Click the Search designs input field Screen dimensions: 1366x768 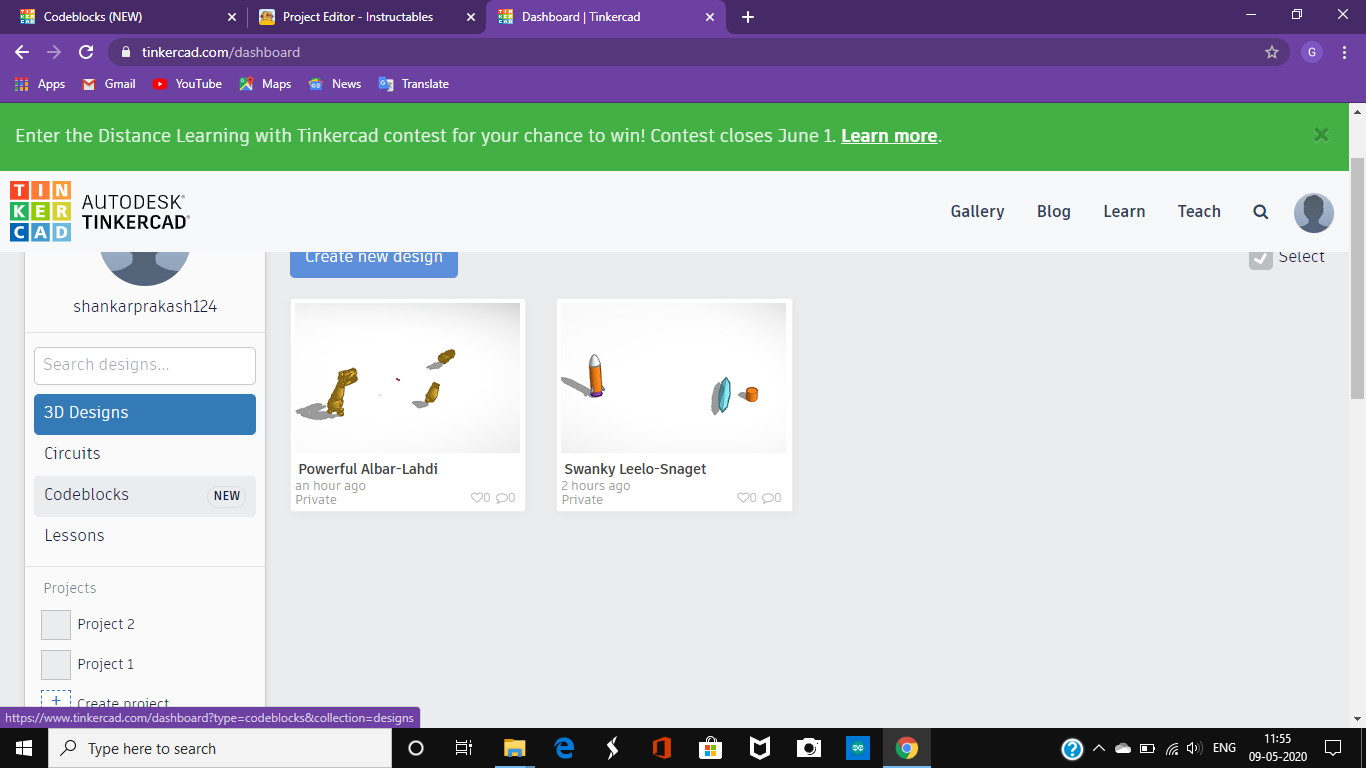pyautogui.click(x=144, y=365)
